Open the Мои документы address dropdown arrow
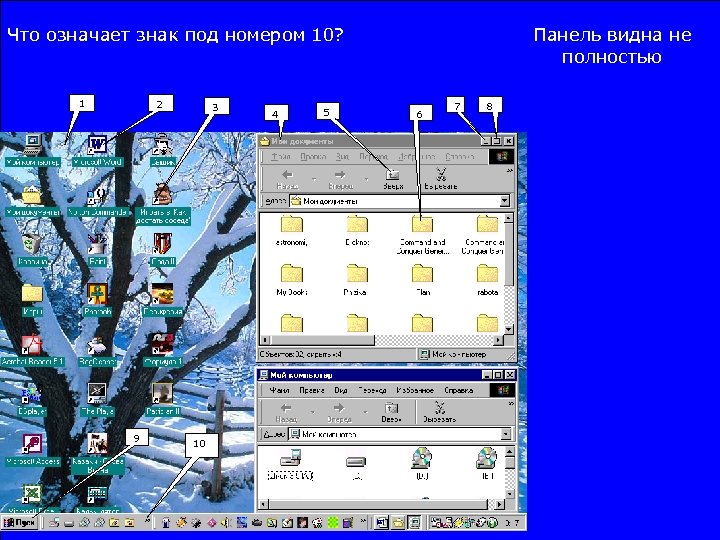 [504, 201]
